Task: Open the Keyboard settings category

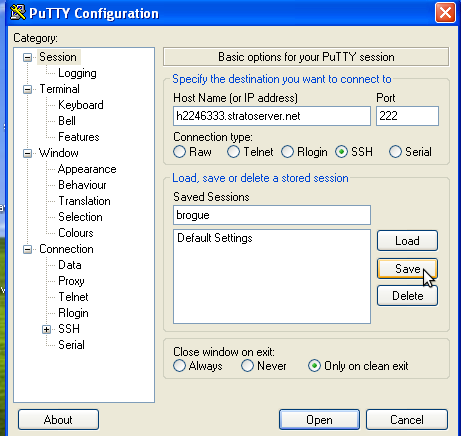Action: (x=81, y=105)
